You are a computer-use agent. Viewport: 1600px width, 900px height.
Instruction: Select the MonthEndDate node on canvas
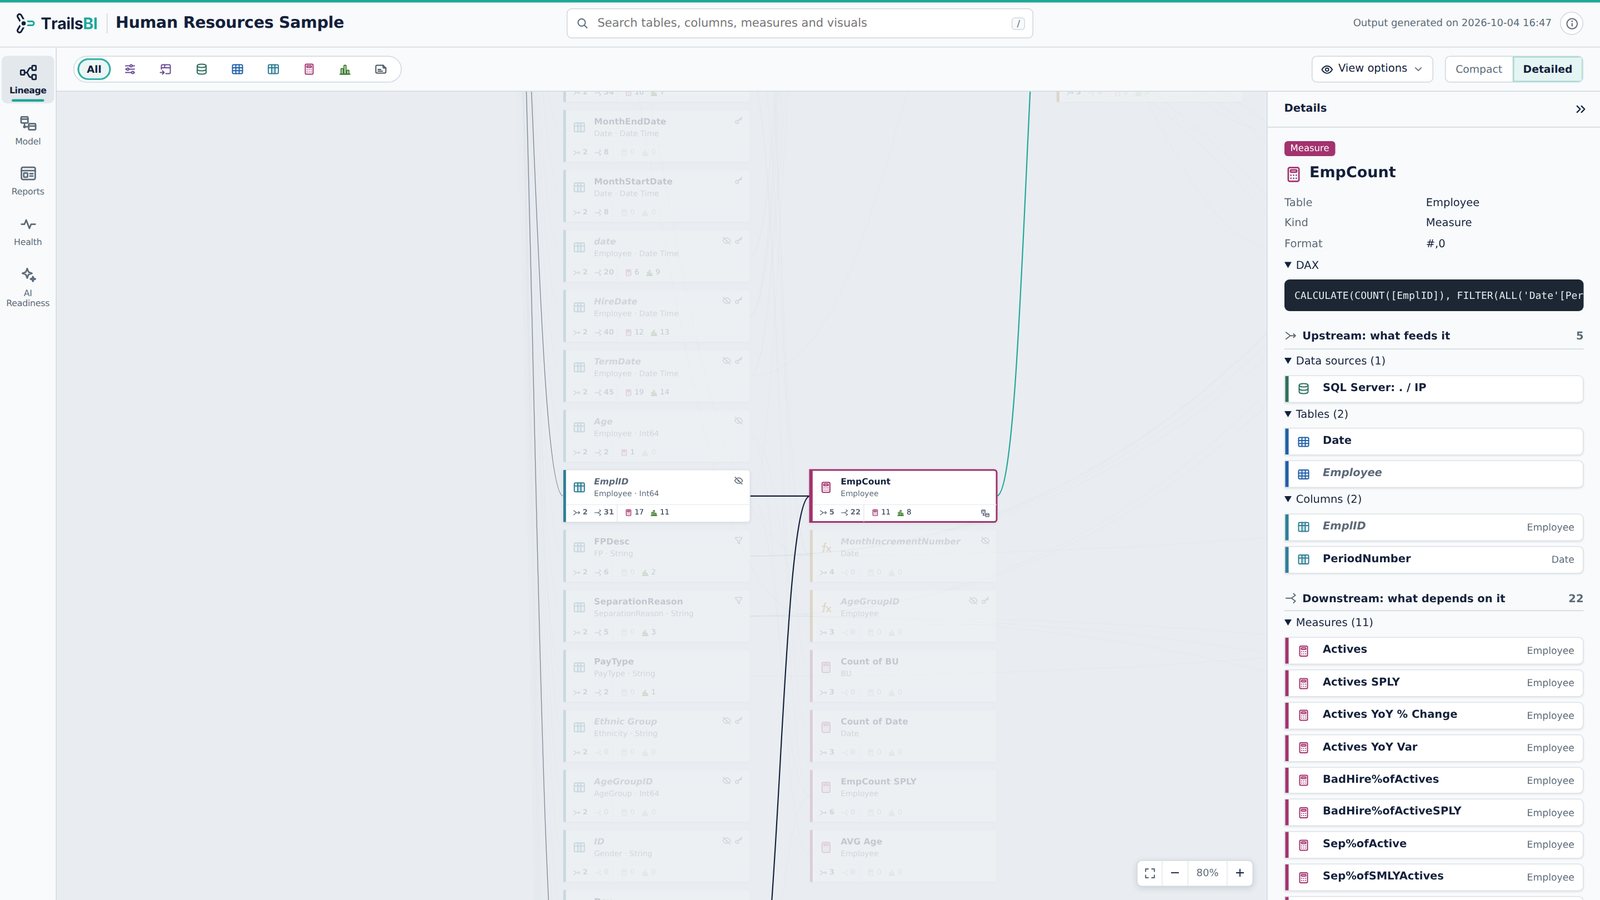pyautogui.click(x=657, y=136)
